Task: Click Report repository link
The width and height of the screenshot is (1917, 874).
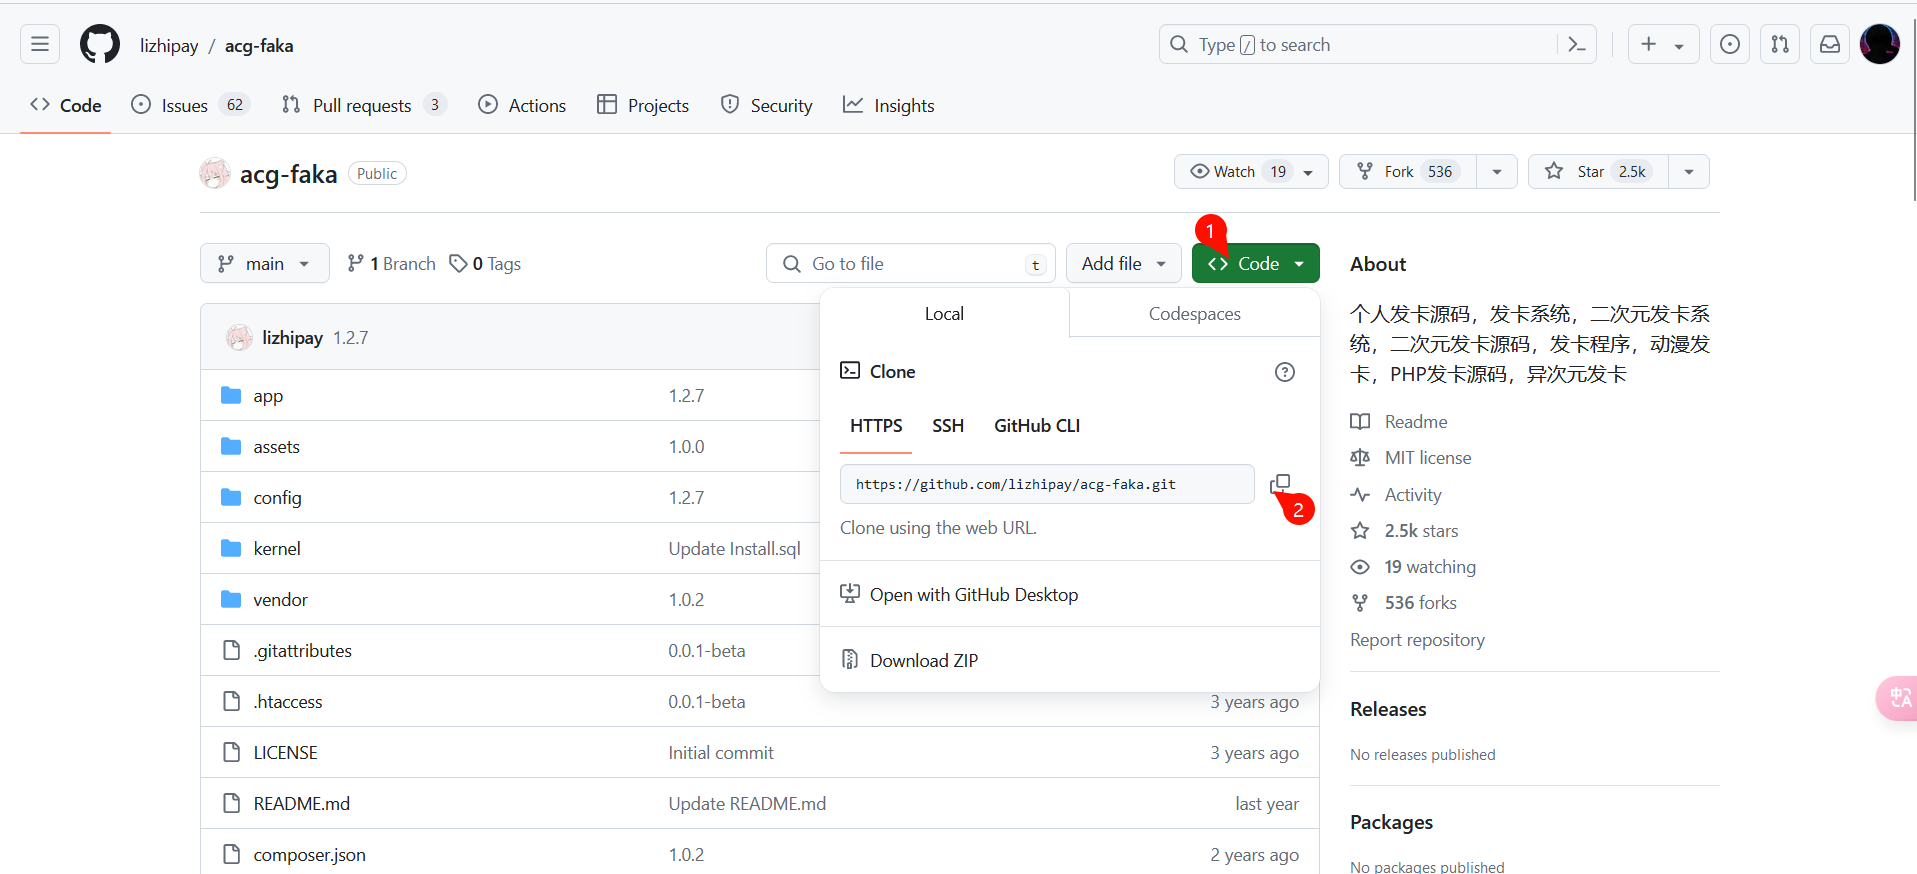Action: point(1417,640)
